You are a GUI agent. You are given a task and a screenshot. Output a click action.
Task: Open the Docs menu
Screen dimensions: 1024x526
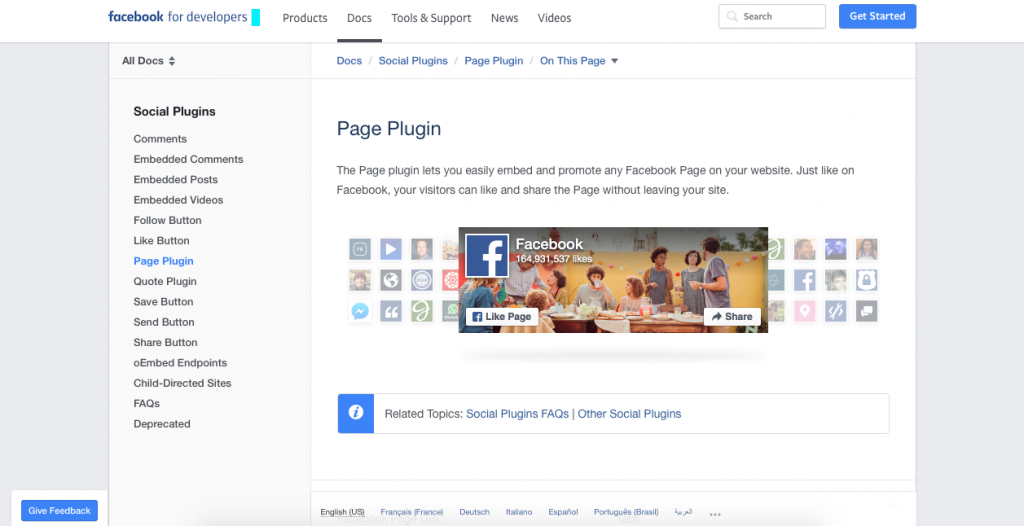359,18
